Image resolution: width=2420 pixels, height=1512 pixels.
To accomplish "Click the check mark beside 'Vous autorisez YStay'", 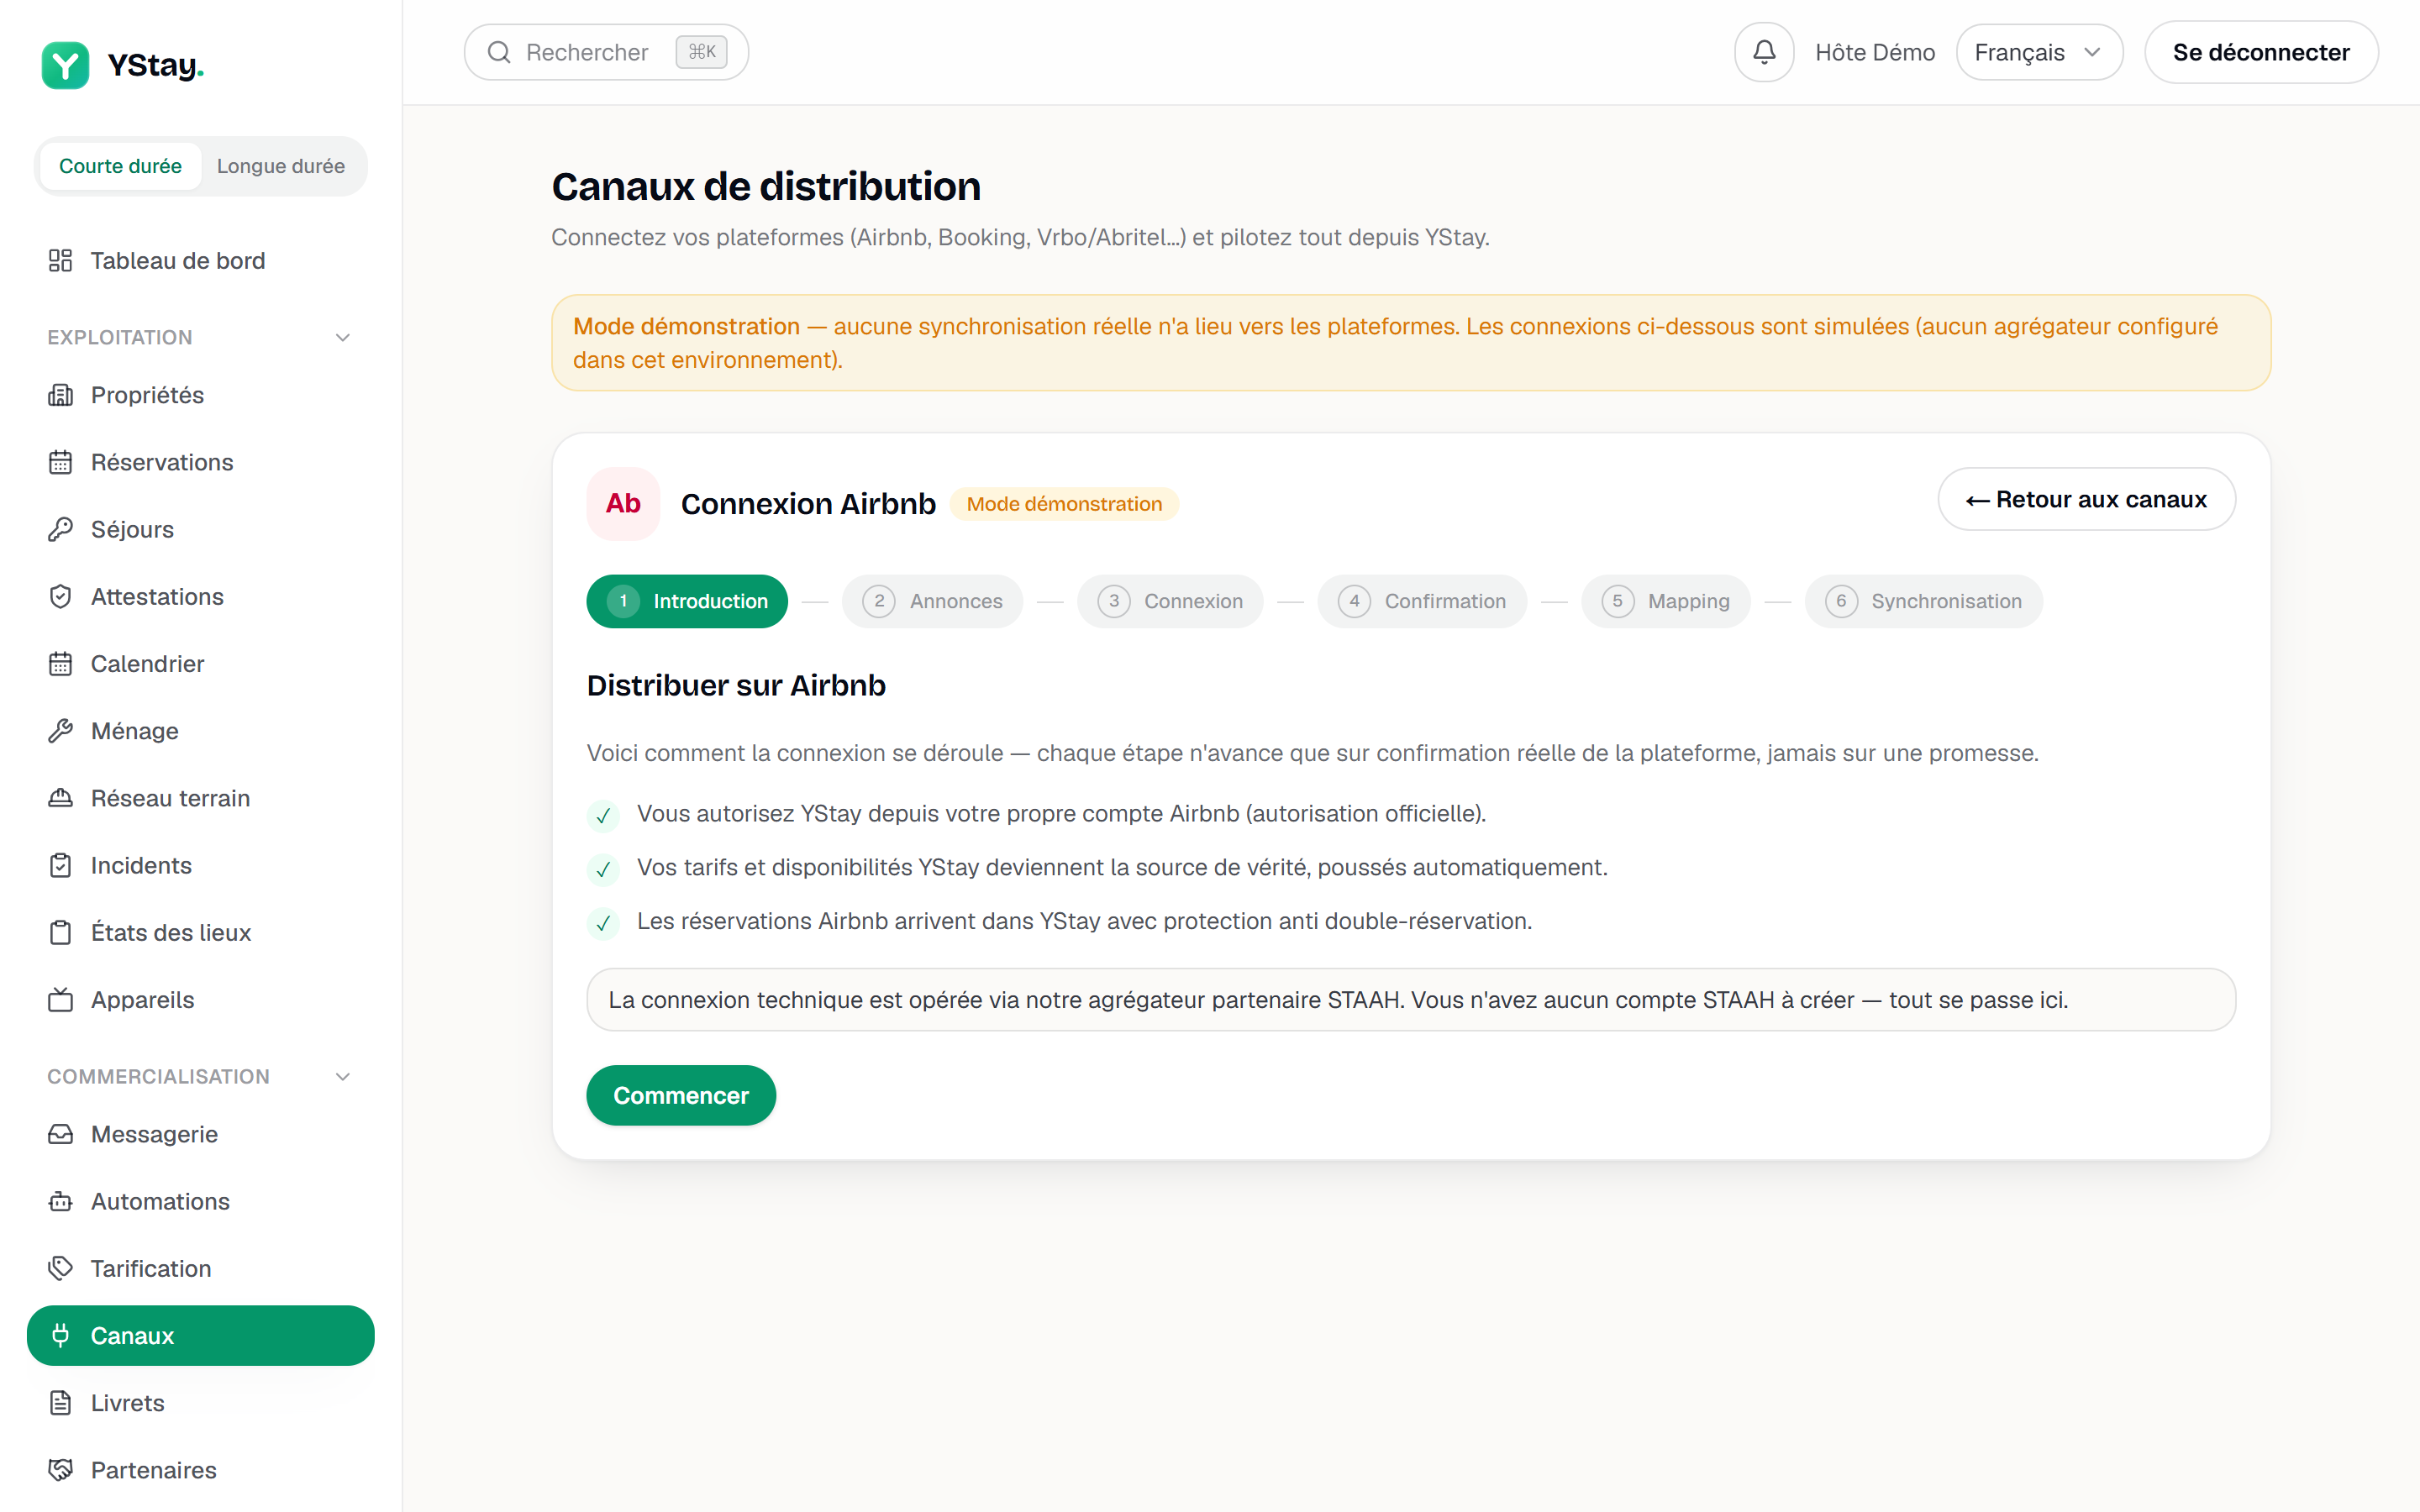I will [x=603, y=816].
